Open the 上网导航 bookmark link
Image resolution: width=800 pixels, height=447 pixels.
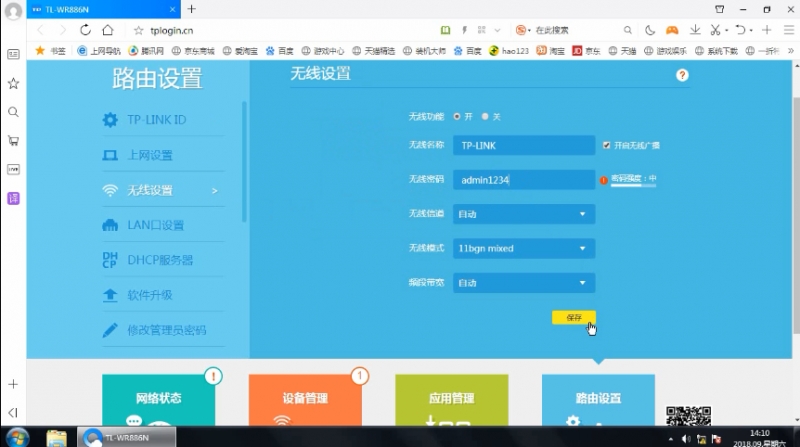click(x=99, y=51)
